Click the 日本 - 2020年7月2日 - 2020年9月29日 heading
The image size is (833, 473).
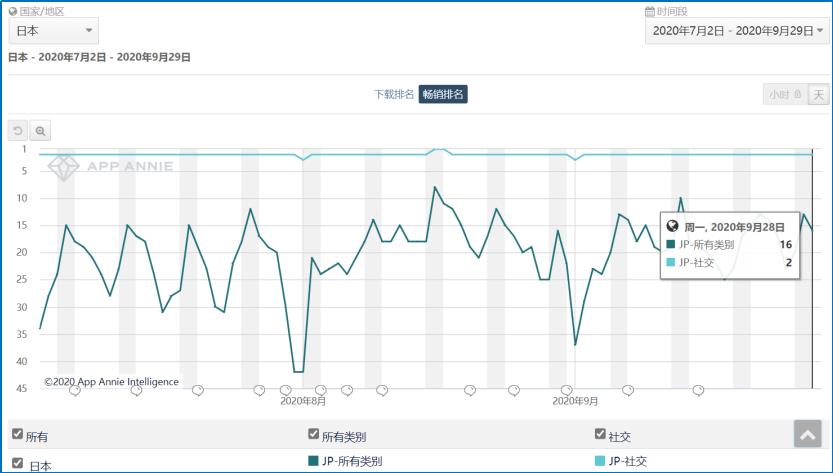99,57
